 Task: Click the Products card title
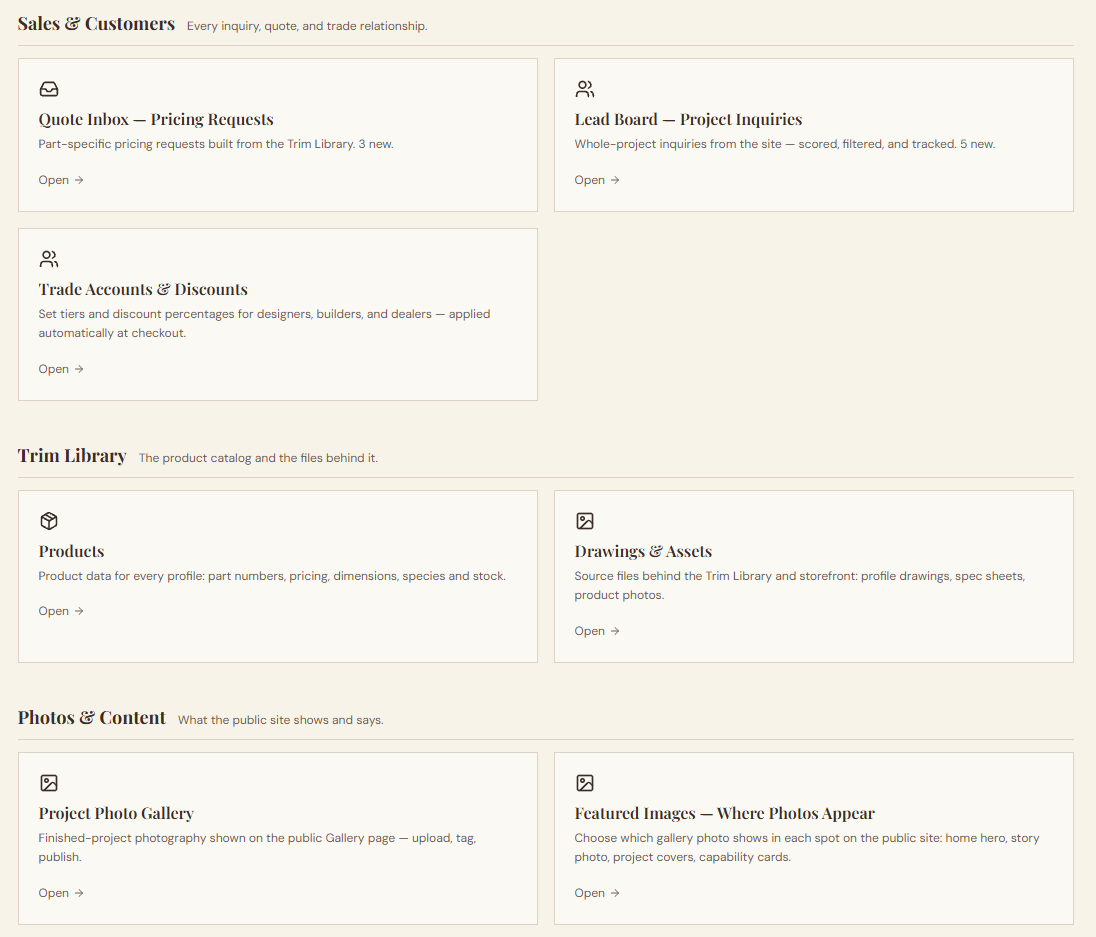[71, 551]
